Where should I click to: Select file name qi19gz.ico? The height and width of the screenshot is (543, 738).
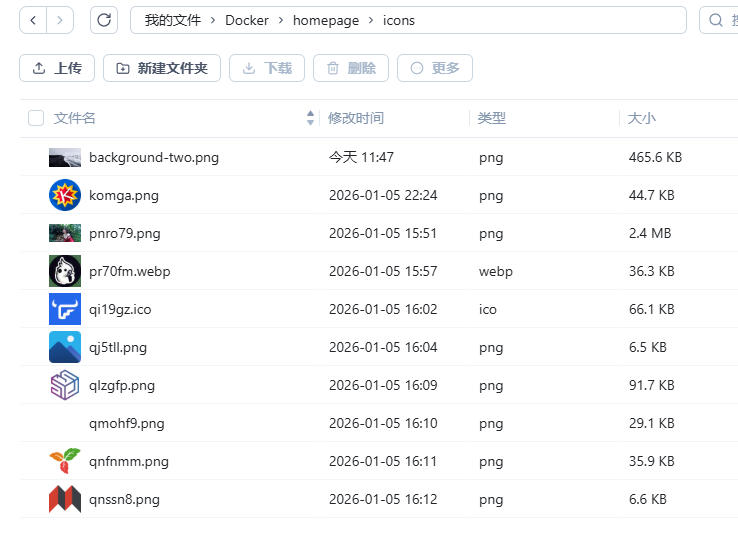[x=120, y=310]
